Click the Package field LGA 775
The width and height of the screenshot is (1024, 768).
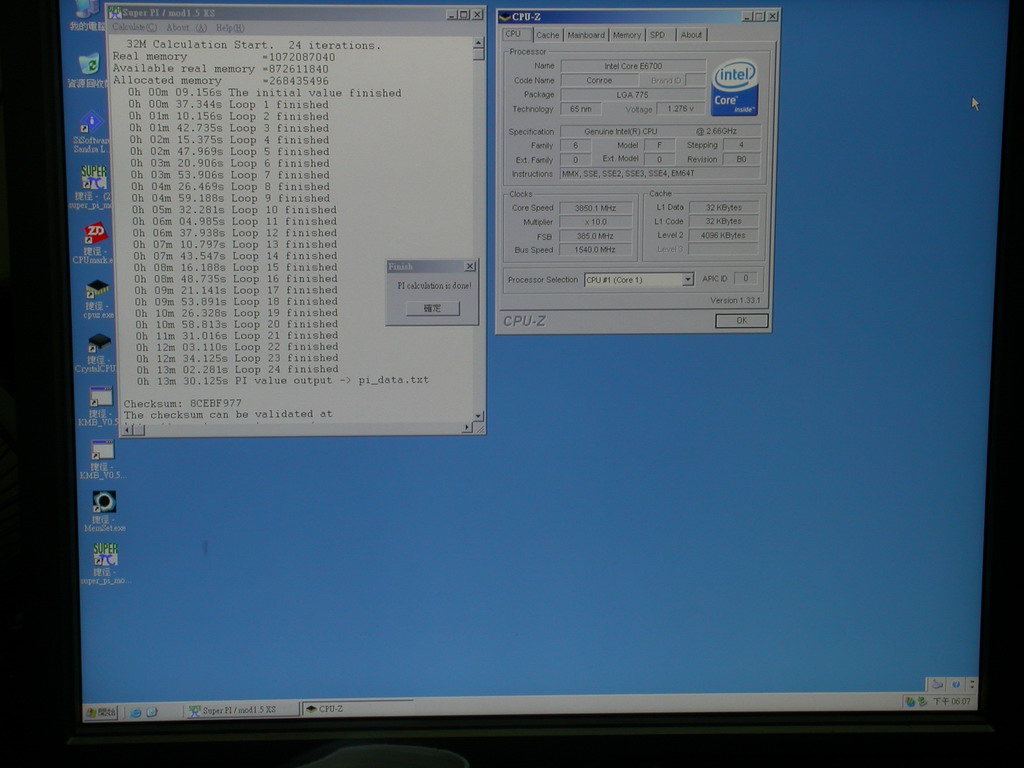(633, 95)
